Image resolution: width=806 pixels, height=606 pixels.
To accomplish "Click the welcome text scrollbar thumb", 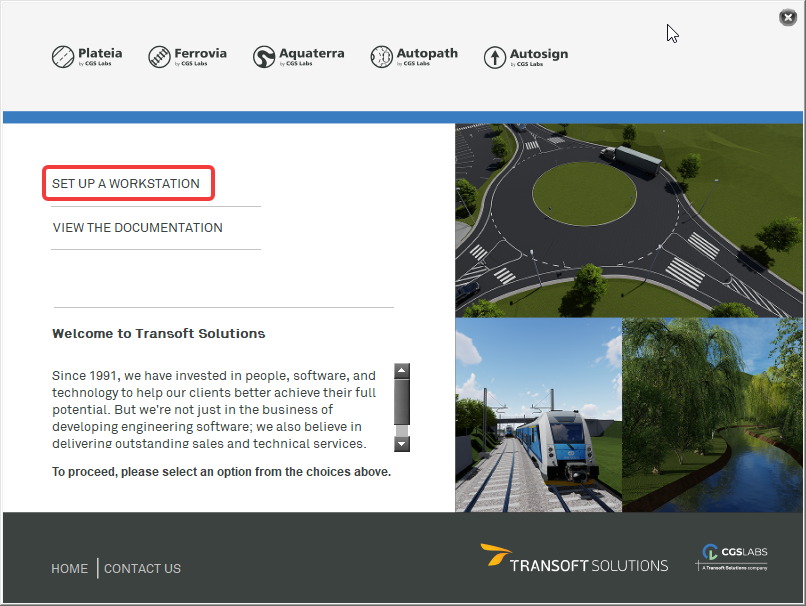I will (402, 402).
